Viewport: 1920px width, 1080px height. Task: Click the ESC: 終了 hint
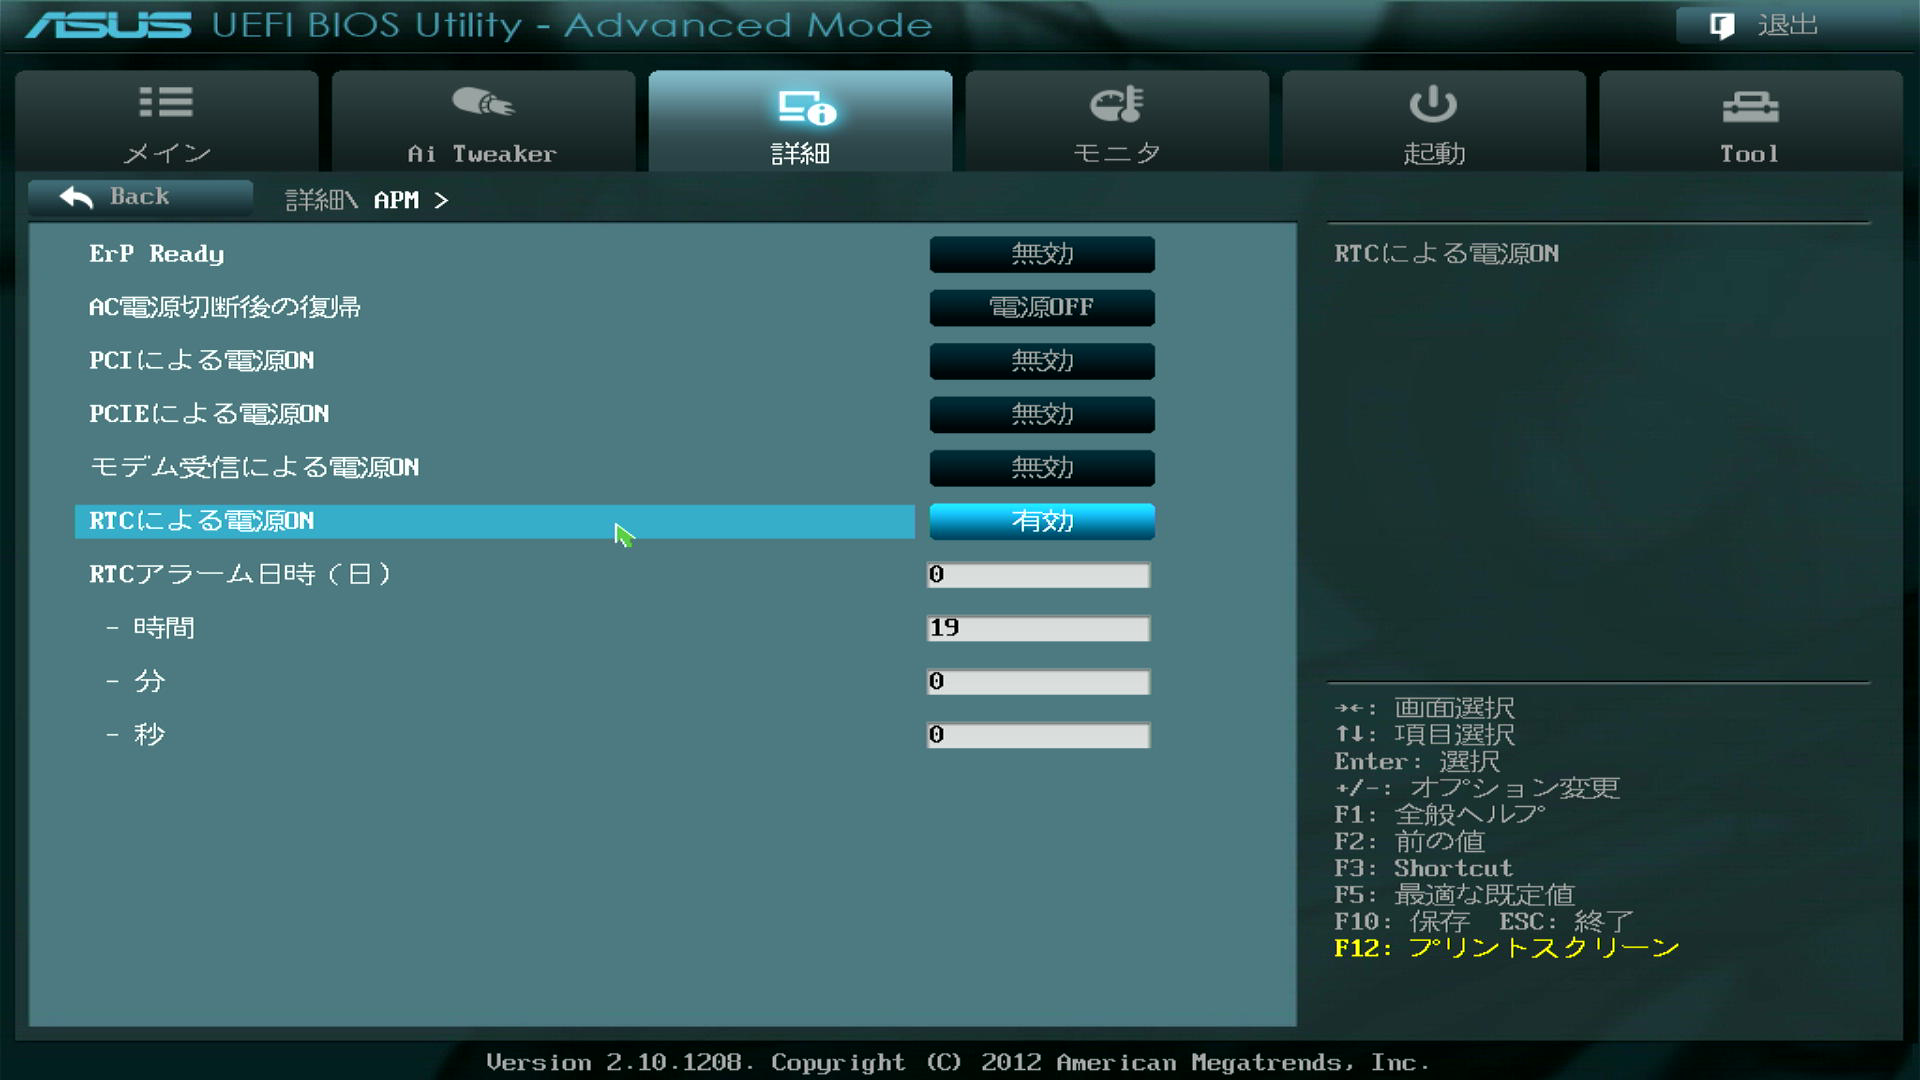pos(1566,921)
